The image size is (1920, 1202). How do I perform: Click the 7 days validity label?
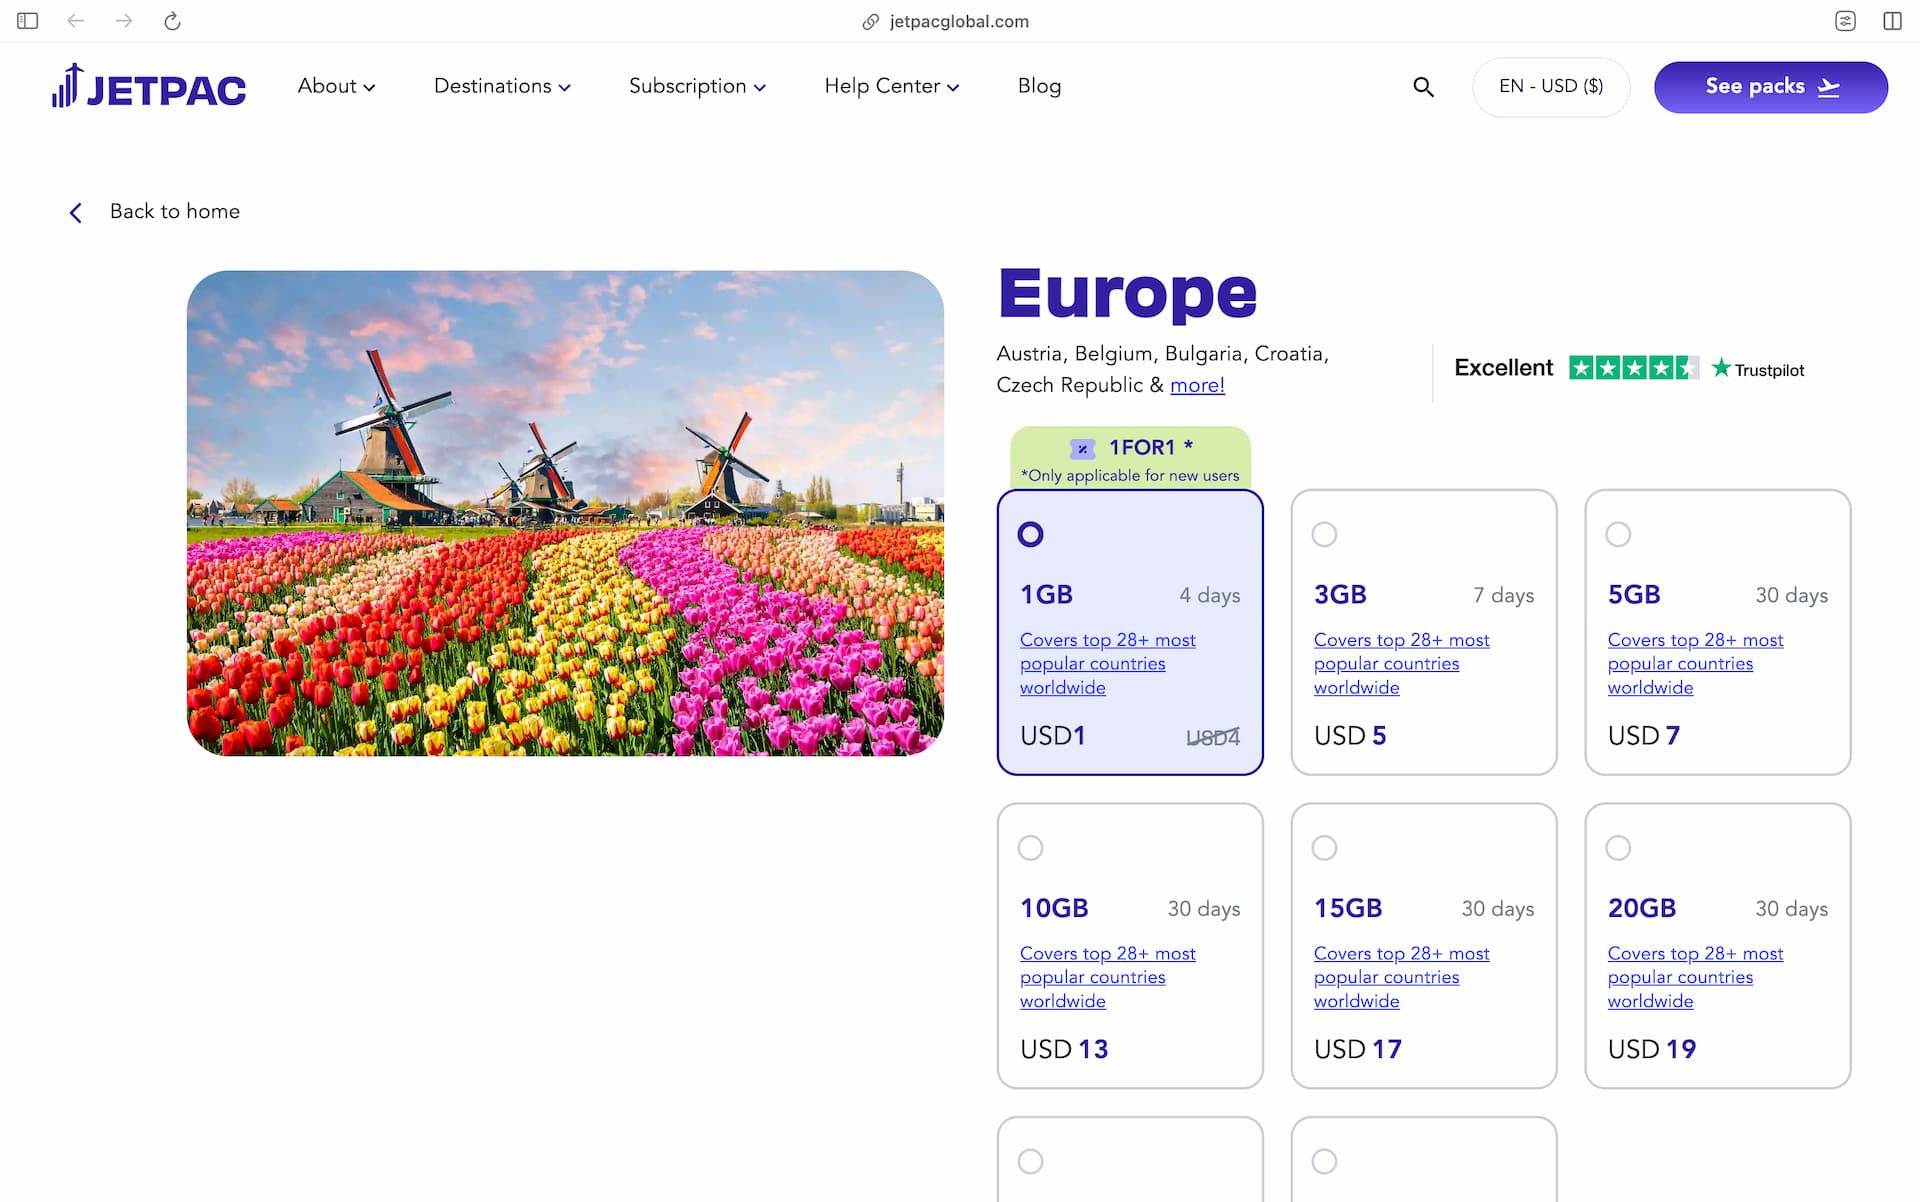(x=1503, y=595)
